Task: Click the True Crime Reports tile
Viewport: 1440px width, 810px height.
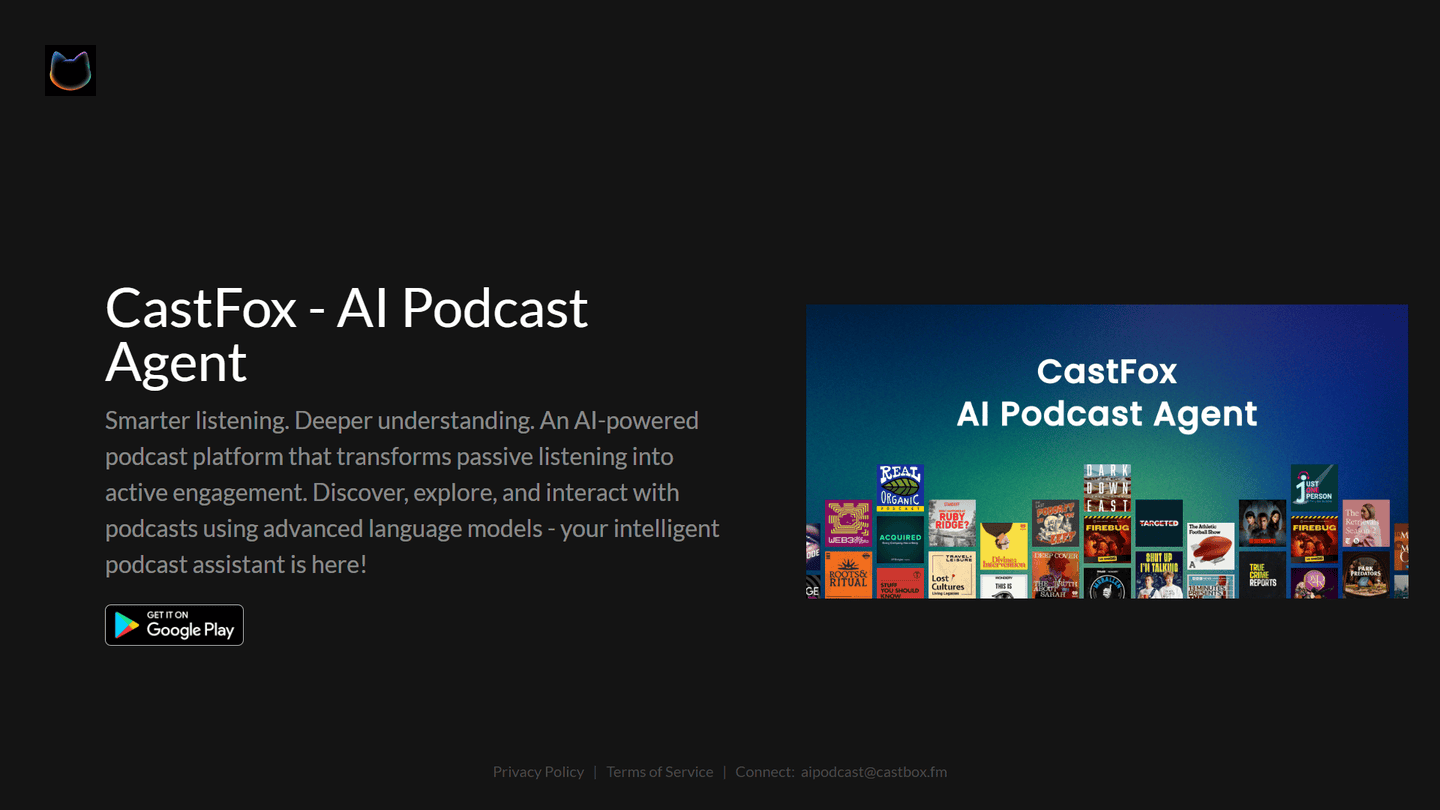Action: click(1262, 575)
